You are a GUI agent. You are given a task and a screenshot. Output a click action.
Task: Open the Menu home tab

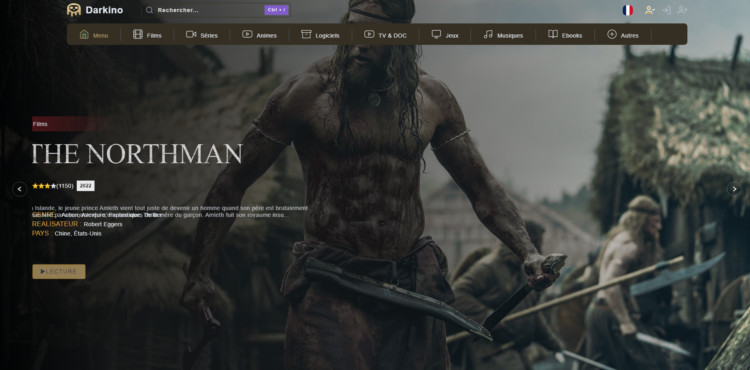point(94,35)
